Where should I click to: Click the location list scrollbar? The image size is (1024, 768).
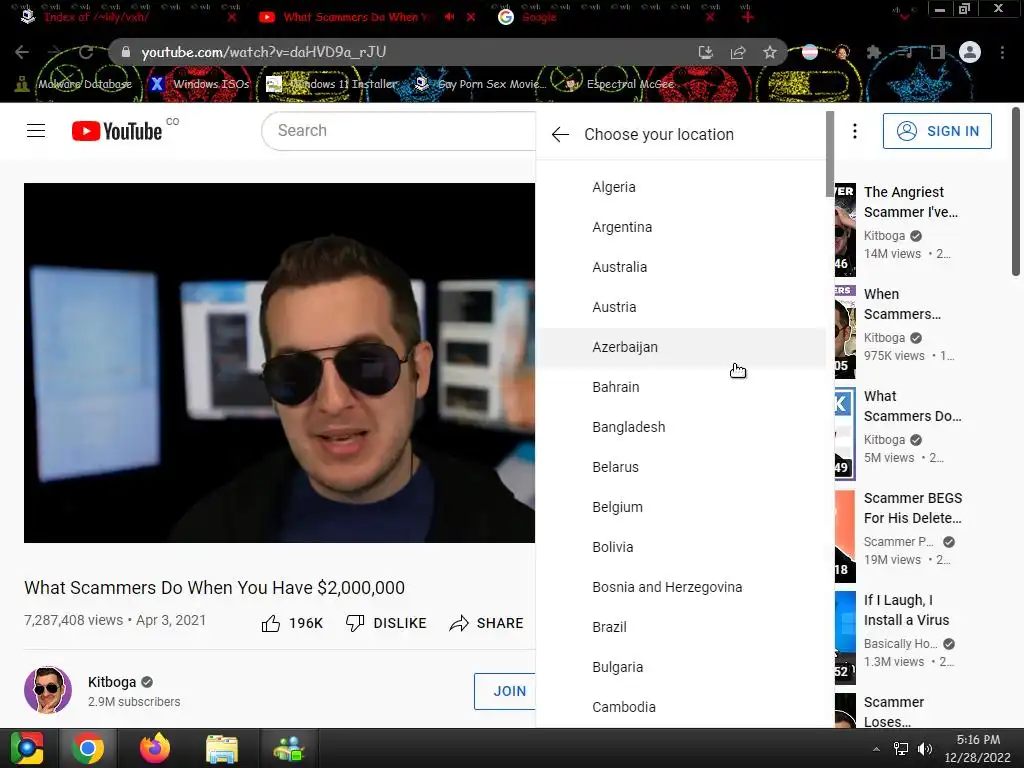[830, 154]
